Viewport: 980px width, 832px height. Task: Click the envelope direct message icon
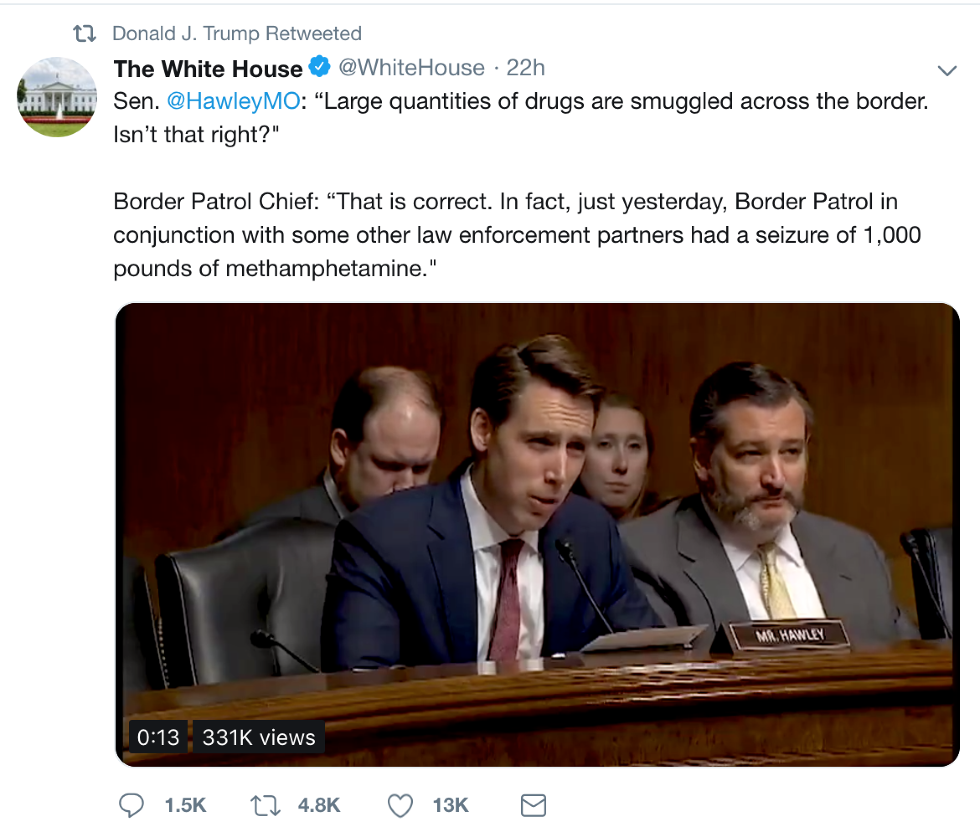tap(534, 805)
